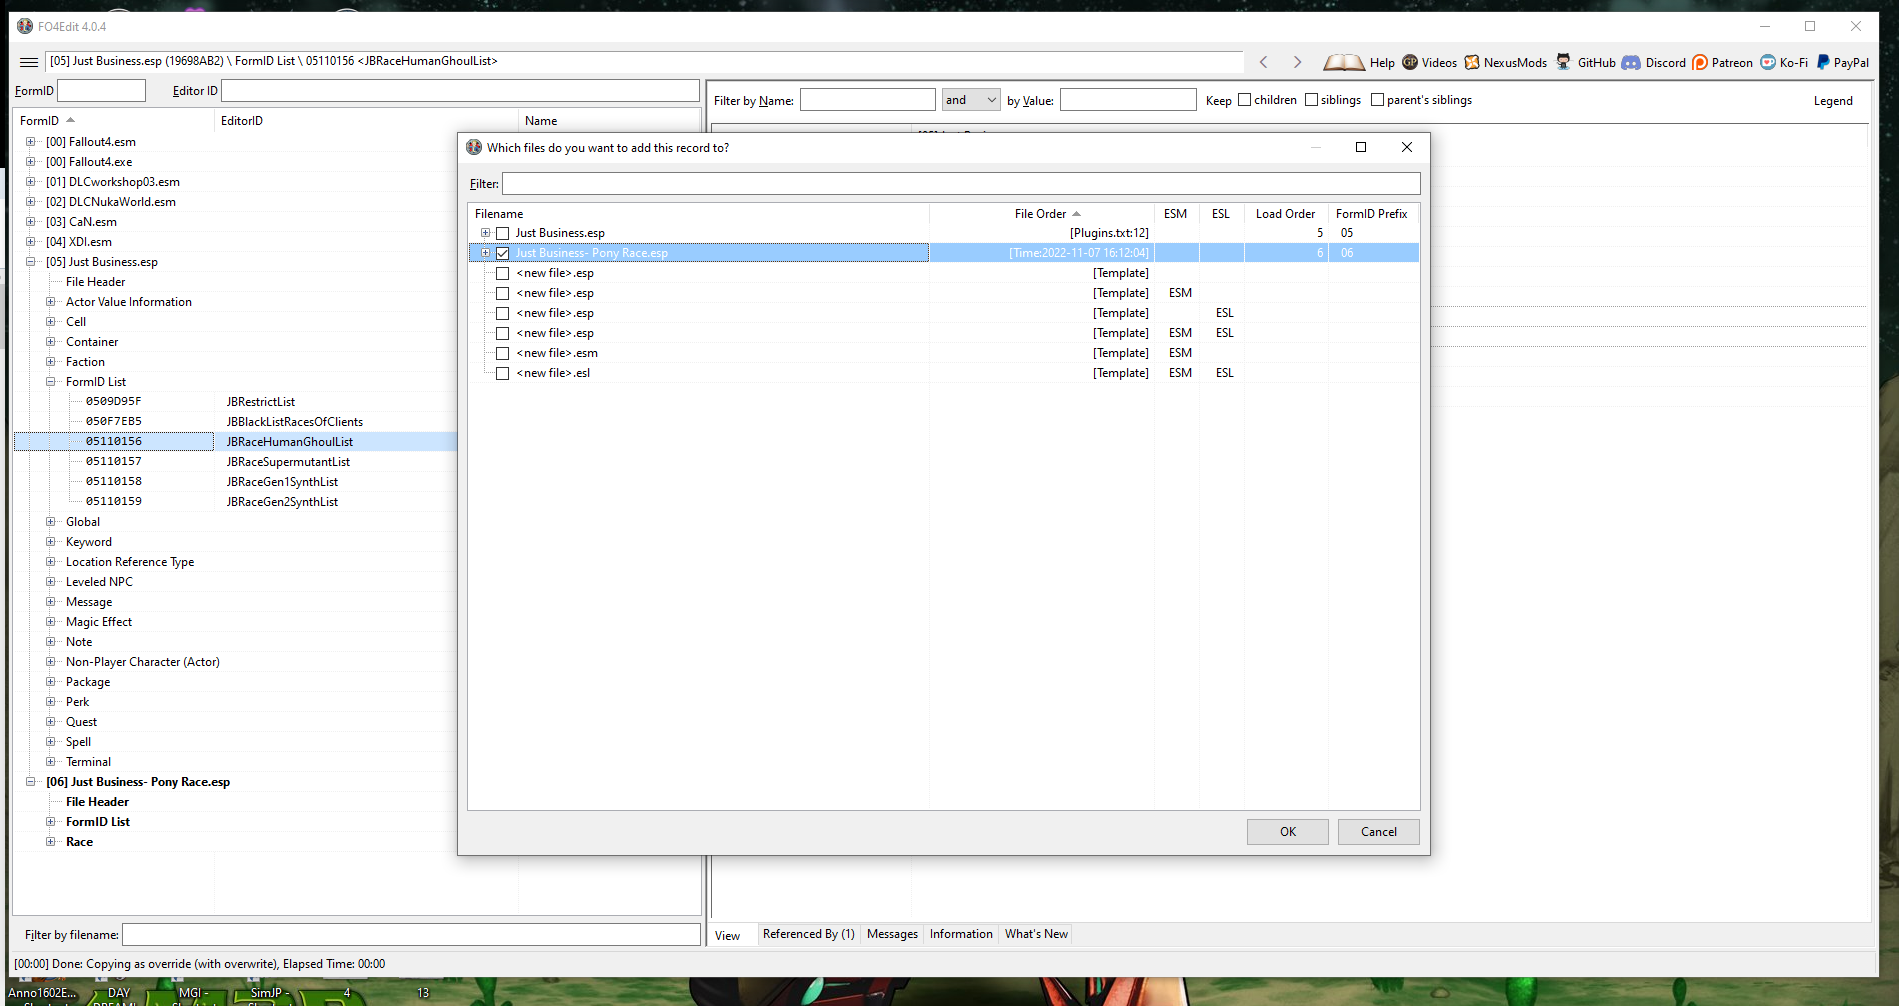Screen dimensions: 1899x1006
Task: Expand Just Business.esp row in dialog
Action: point(486,233)
